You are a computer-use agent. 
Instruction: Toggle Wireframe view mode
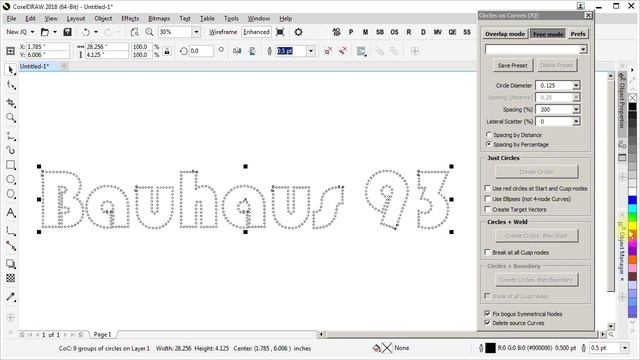click(x=223, y=32)
